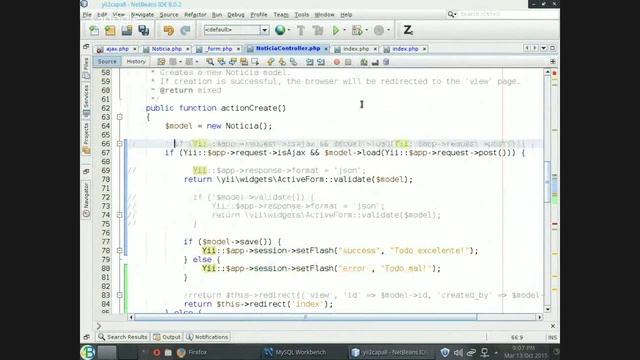
Task: Click the expand editor icon at toolbar right end
Action: [x=553, y=62]
